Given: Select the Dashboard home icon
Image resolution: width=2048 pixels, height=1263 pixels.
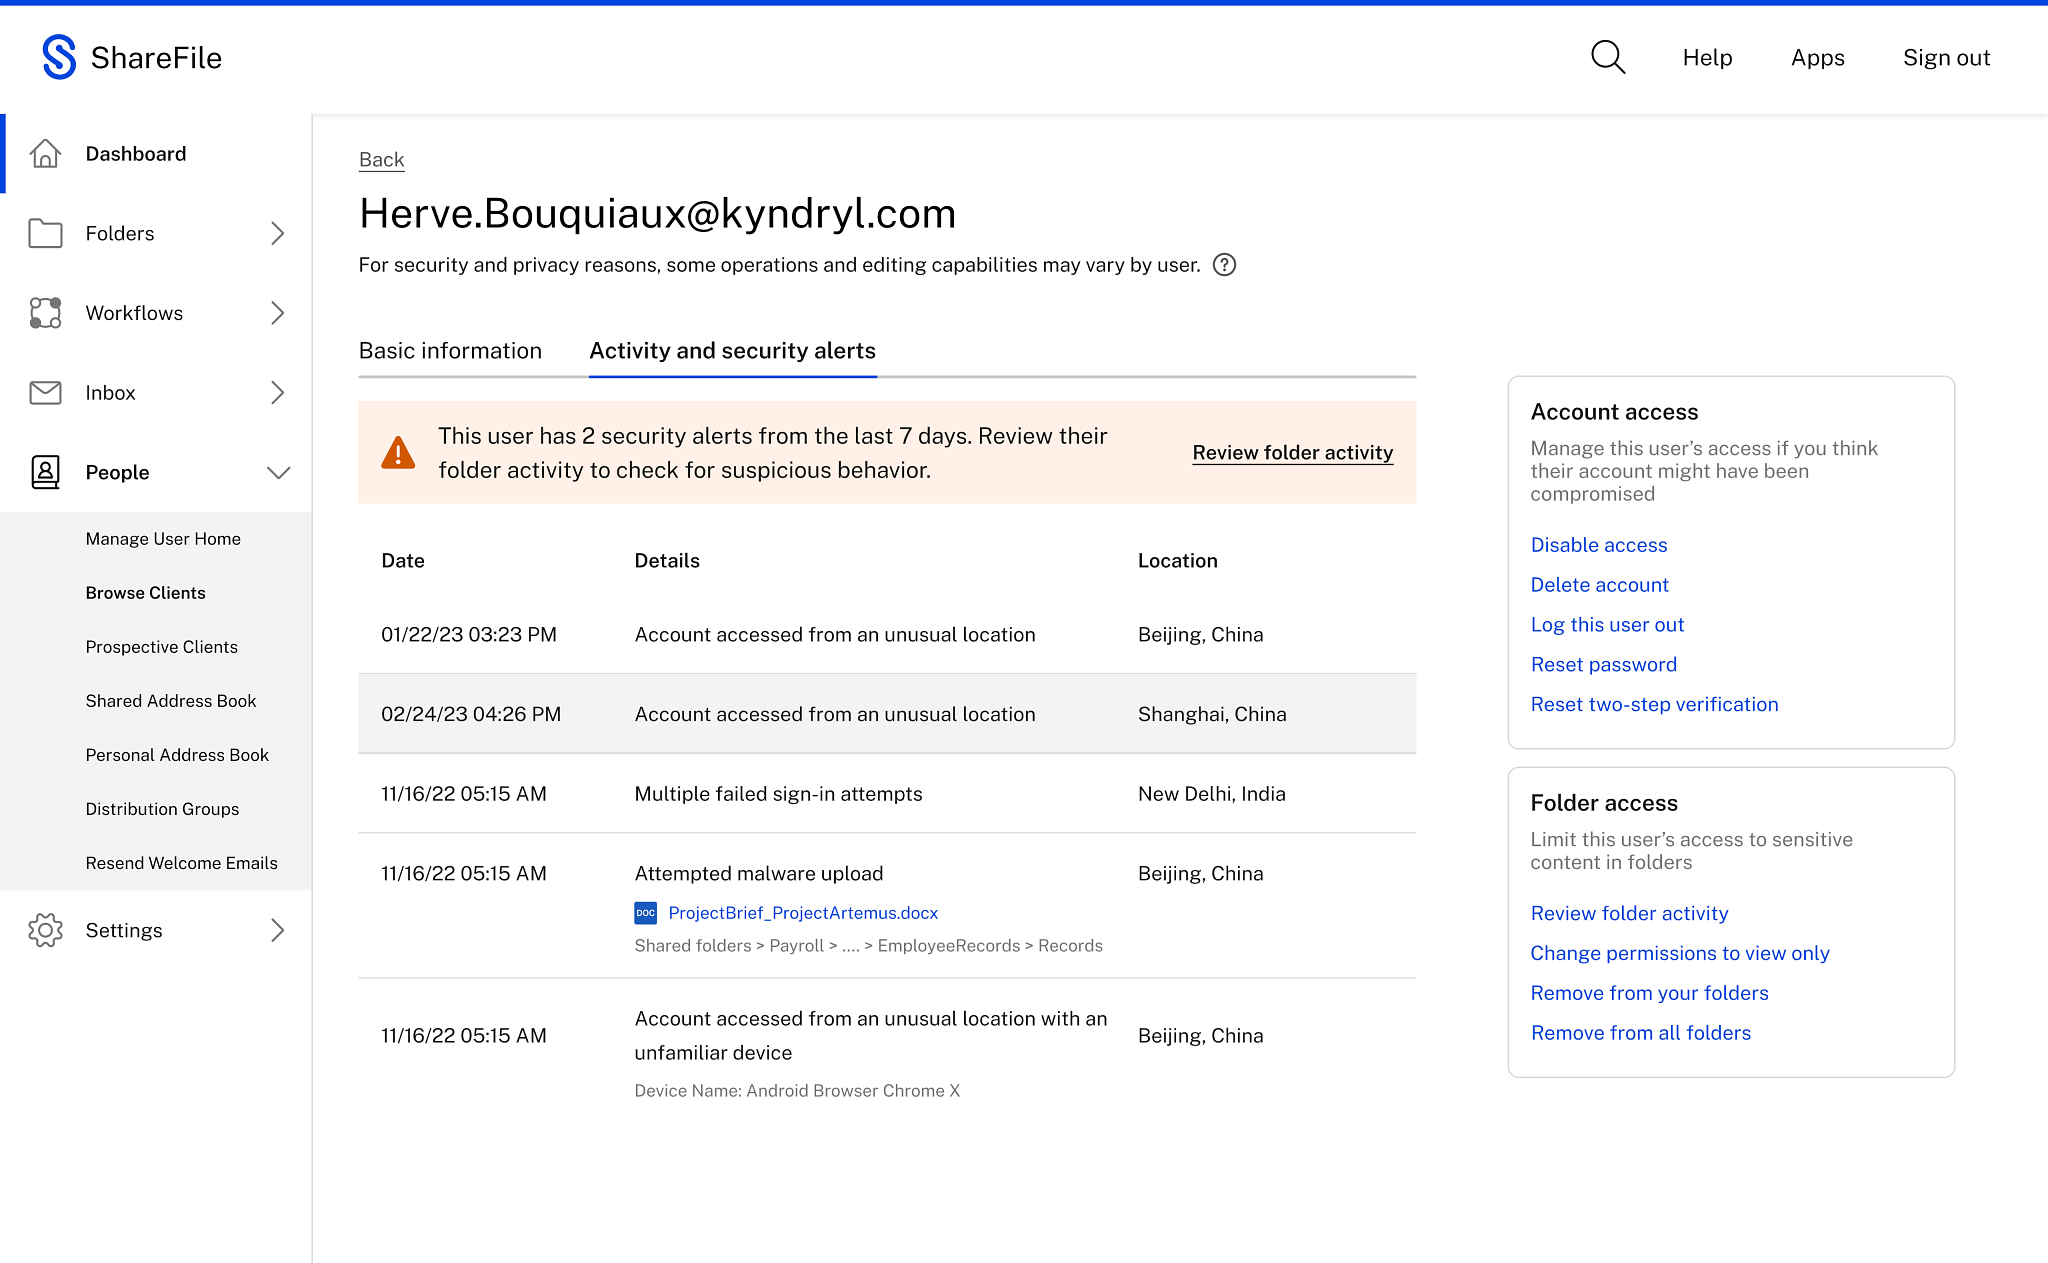Looking at the screenshot, I should (x=45, y=153).
